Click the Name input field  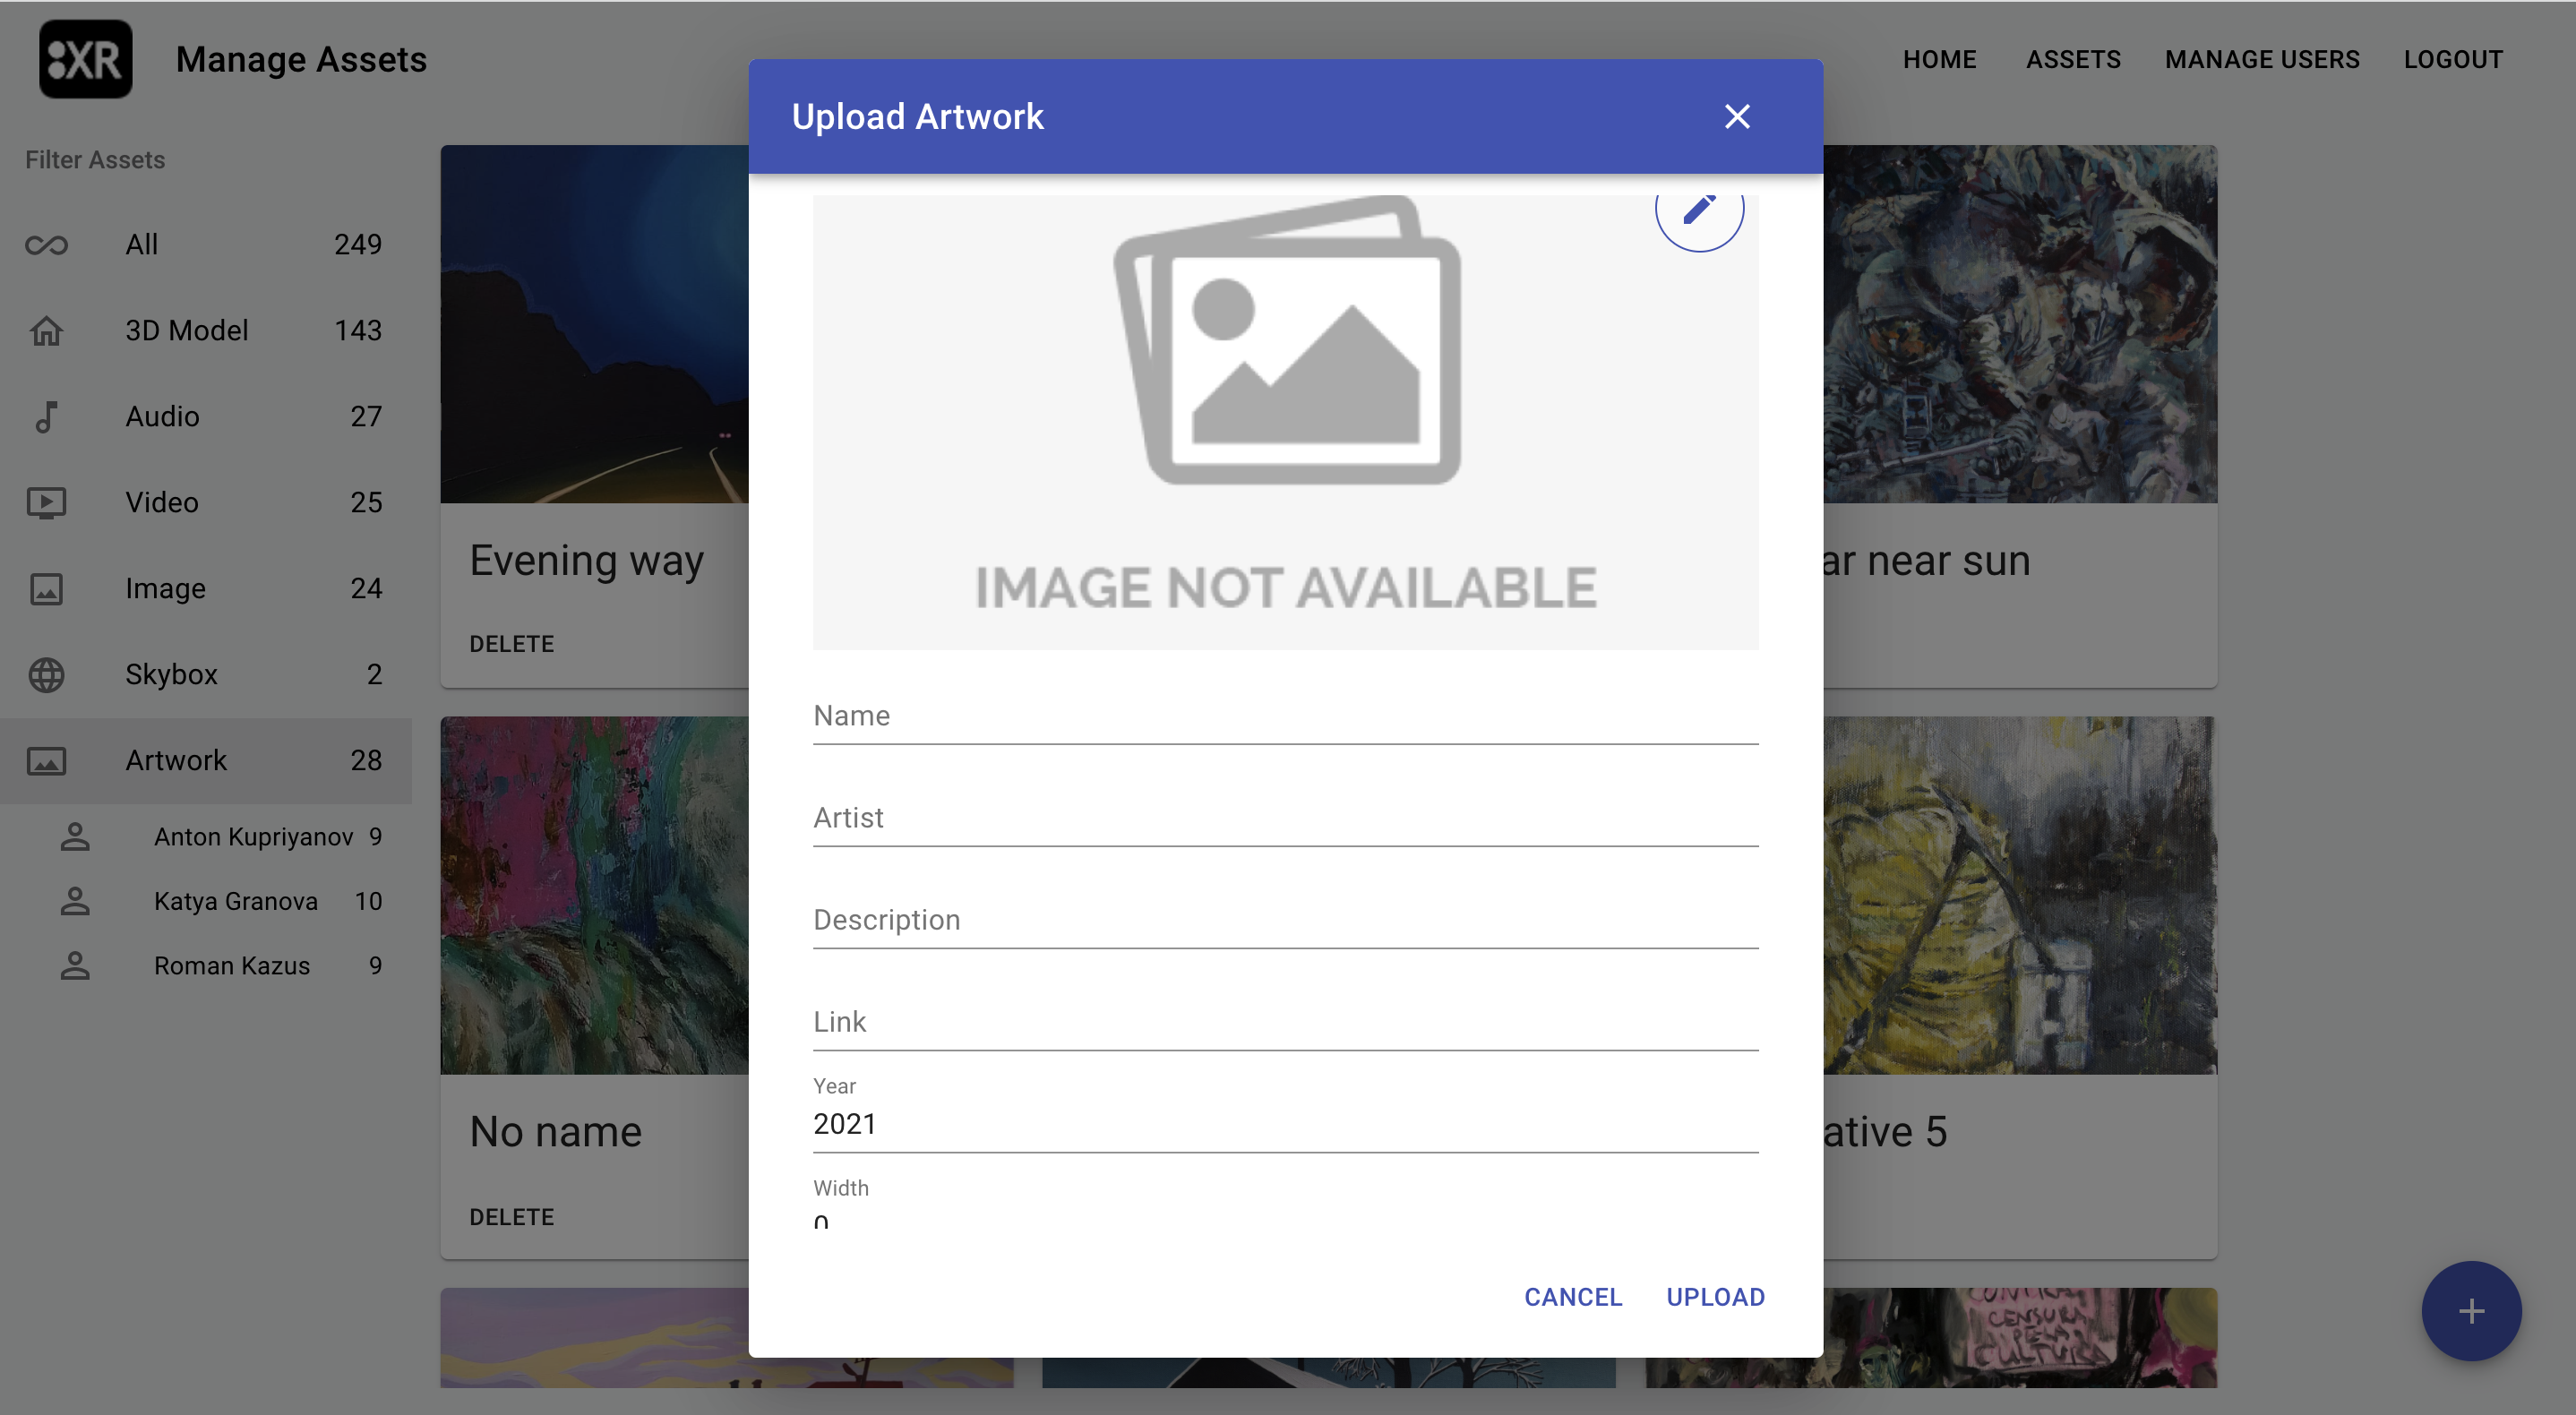1284,717
